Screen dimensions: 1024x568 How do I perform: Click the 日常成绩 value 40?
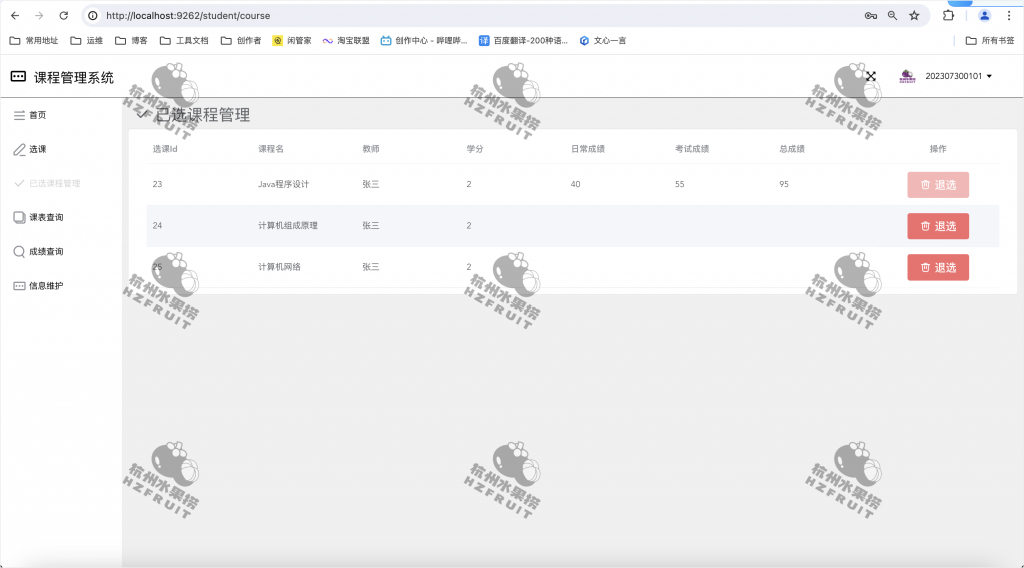[x=575, y=184]
